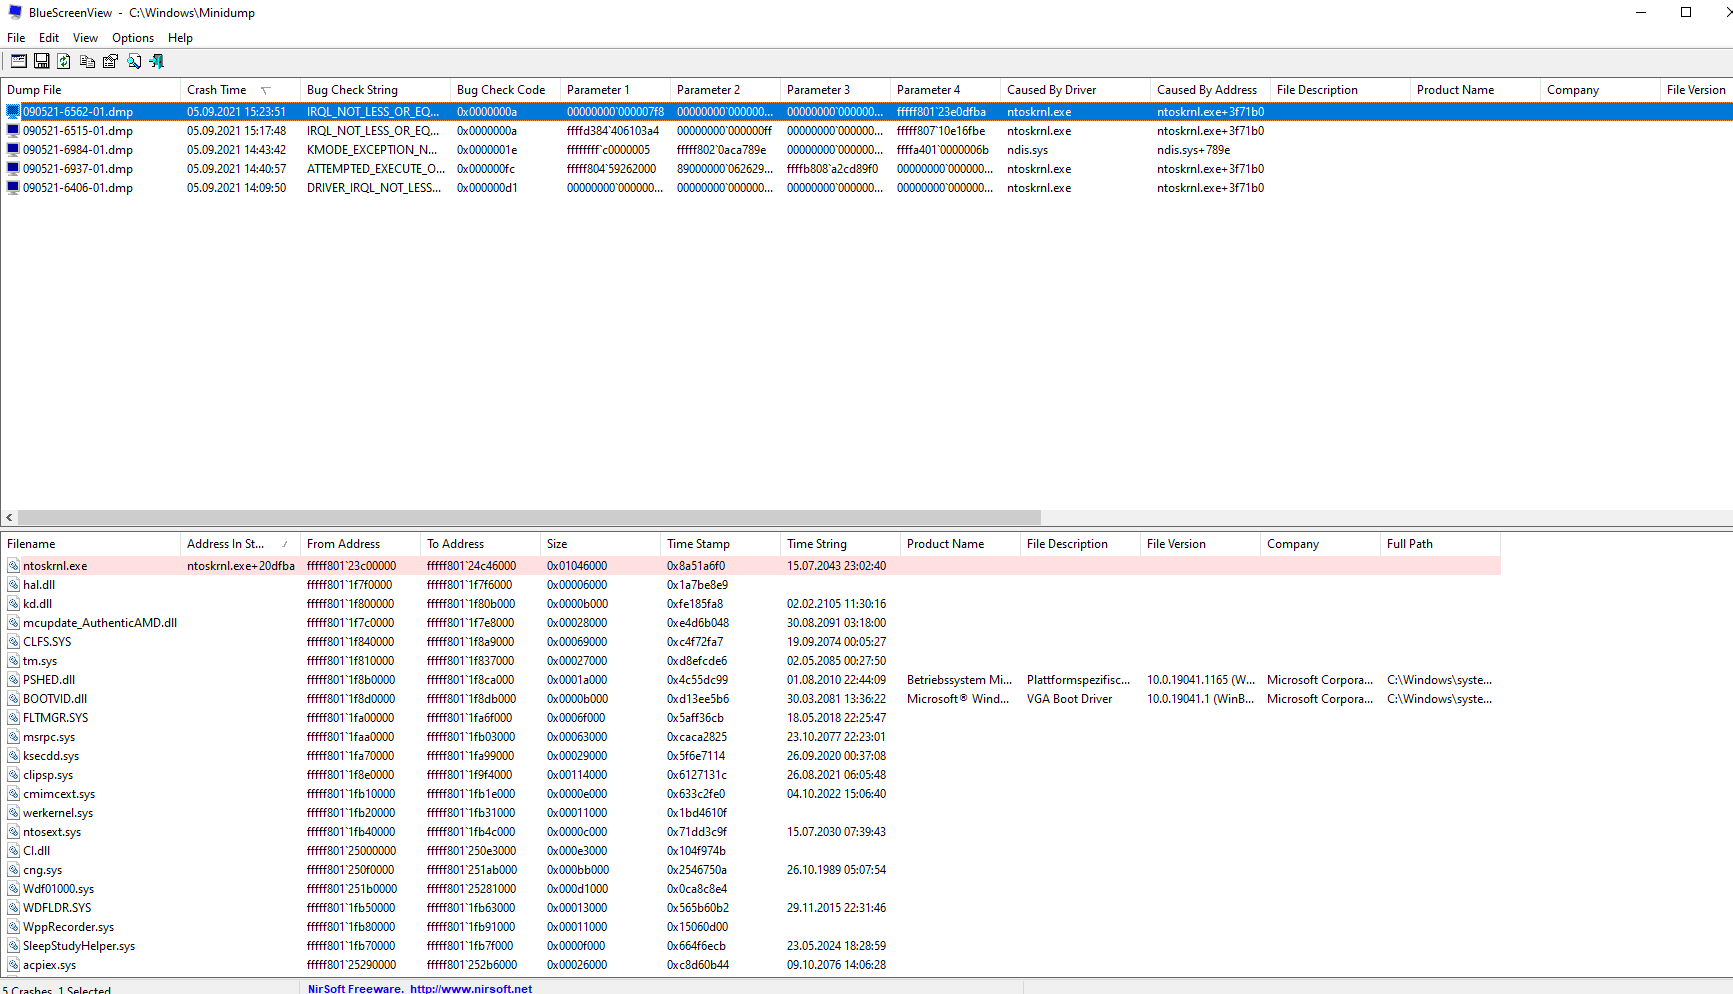This screenshot has height=994, width=1733.
Task: Click the horizontal scrollbar left arrow
Action: point(9,518)
